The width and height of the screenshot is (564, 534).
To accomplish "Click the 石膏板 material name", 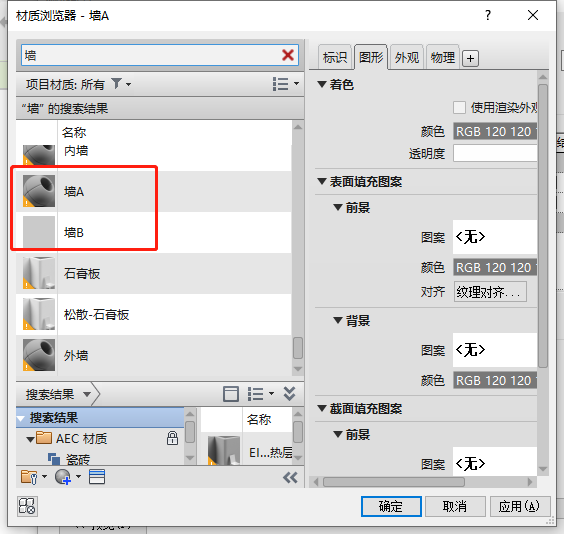I will [x=82, y=273].
